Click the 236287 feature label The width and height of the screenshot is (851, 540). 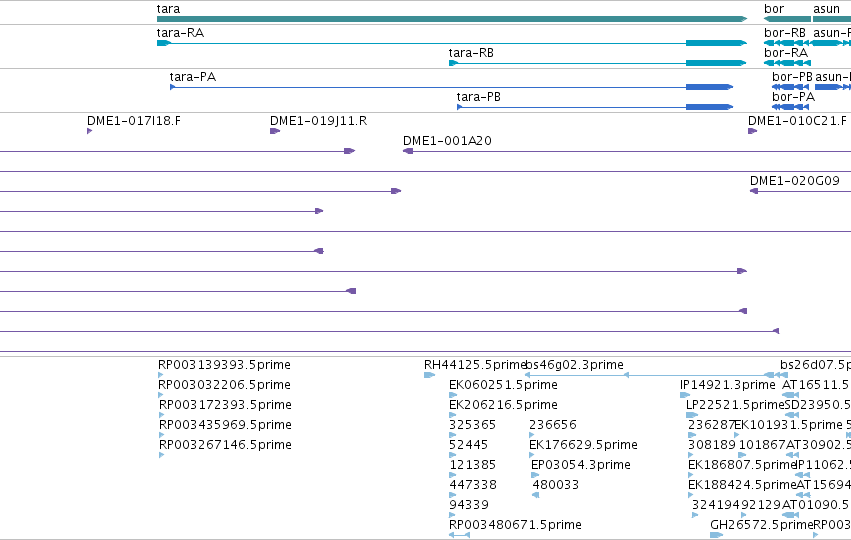[x=711, y=424]
